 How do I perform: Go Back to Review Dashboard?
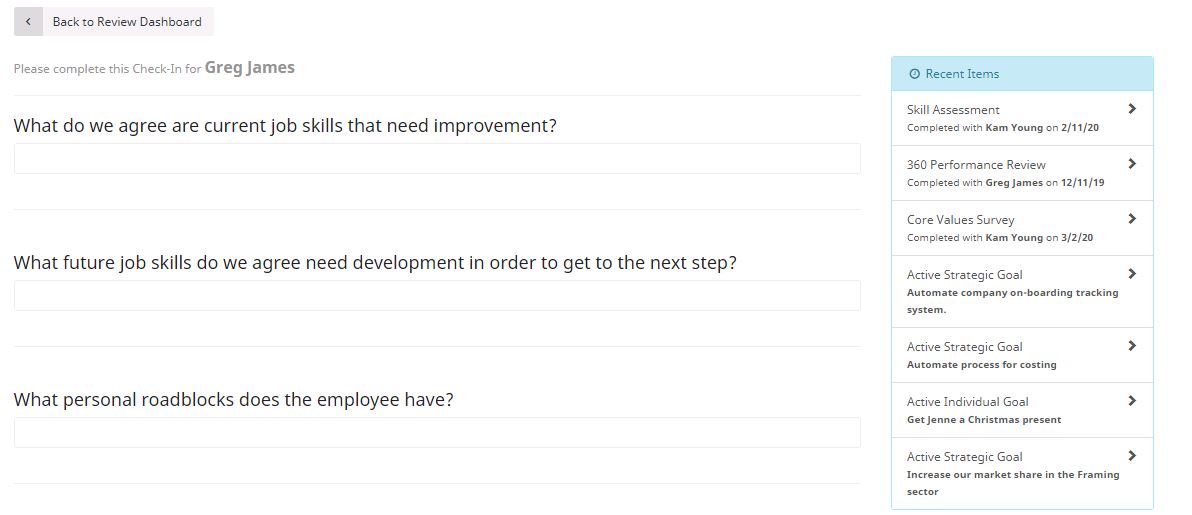point(114,21)
